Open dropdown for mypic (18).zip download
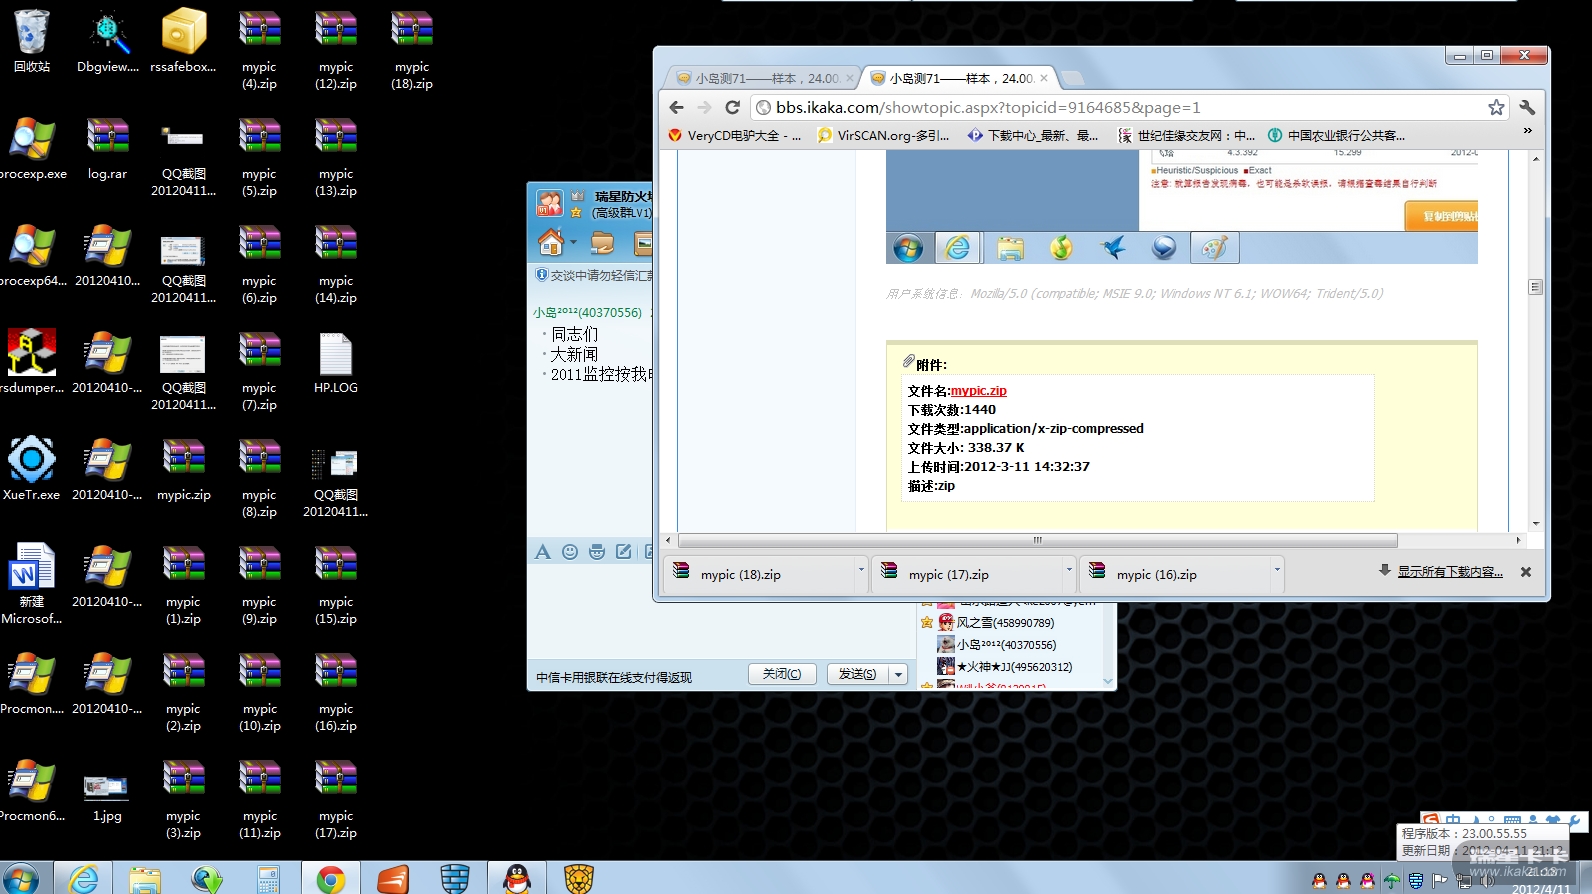 pyautogui.click(x=861, y=570)
